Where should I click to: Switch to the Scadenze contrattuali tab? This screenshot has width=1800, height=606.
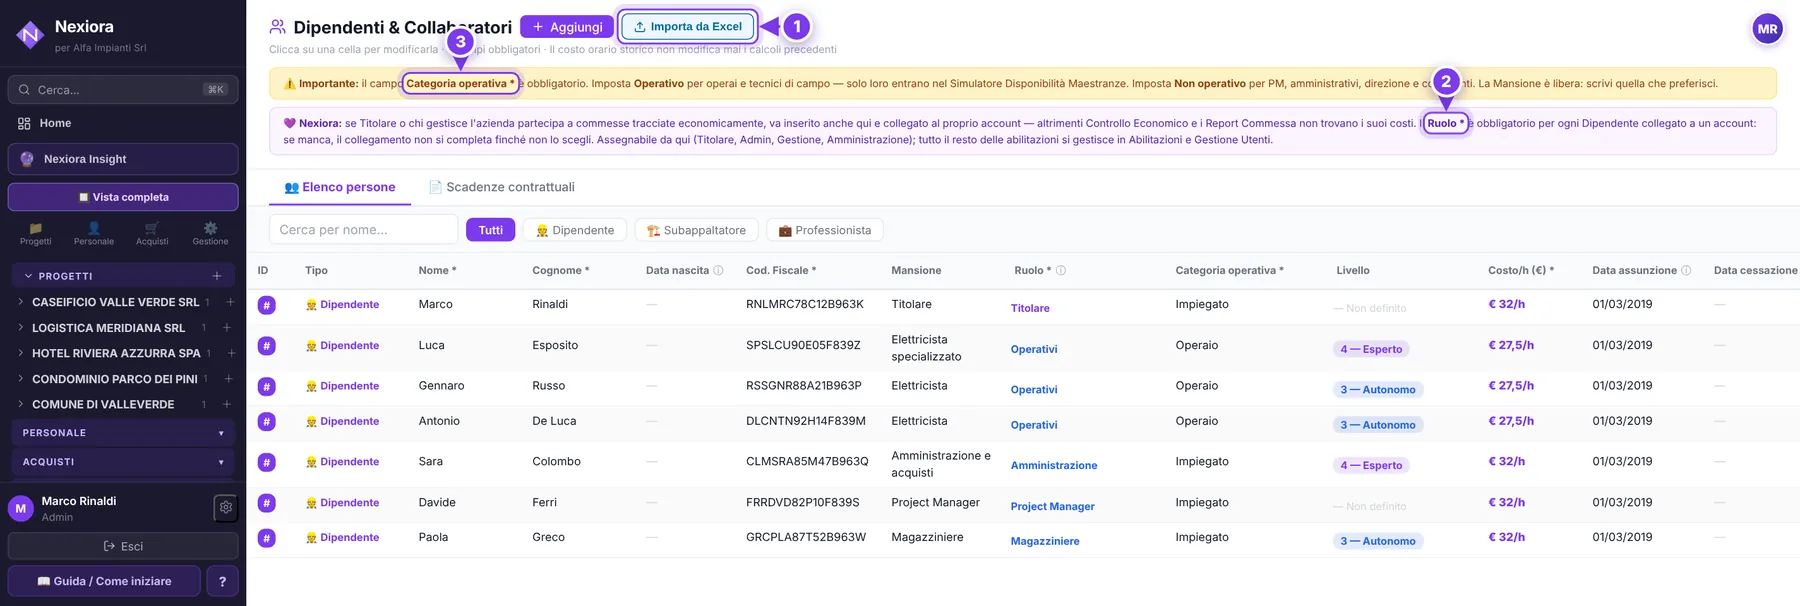502,187
